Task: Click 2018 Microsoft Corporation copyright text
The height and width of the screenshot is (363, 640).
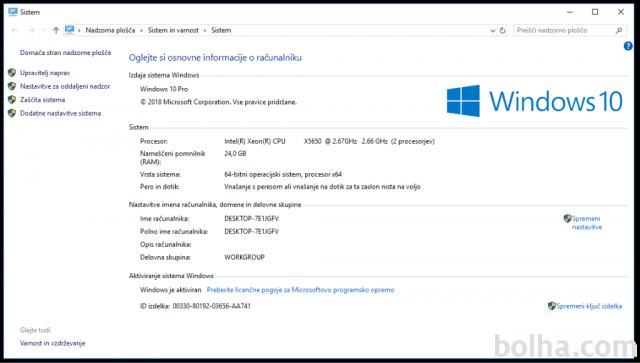Action: 218,102
